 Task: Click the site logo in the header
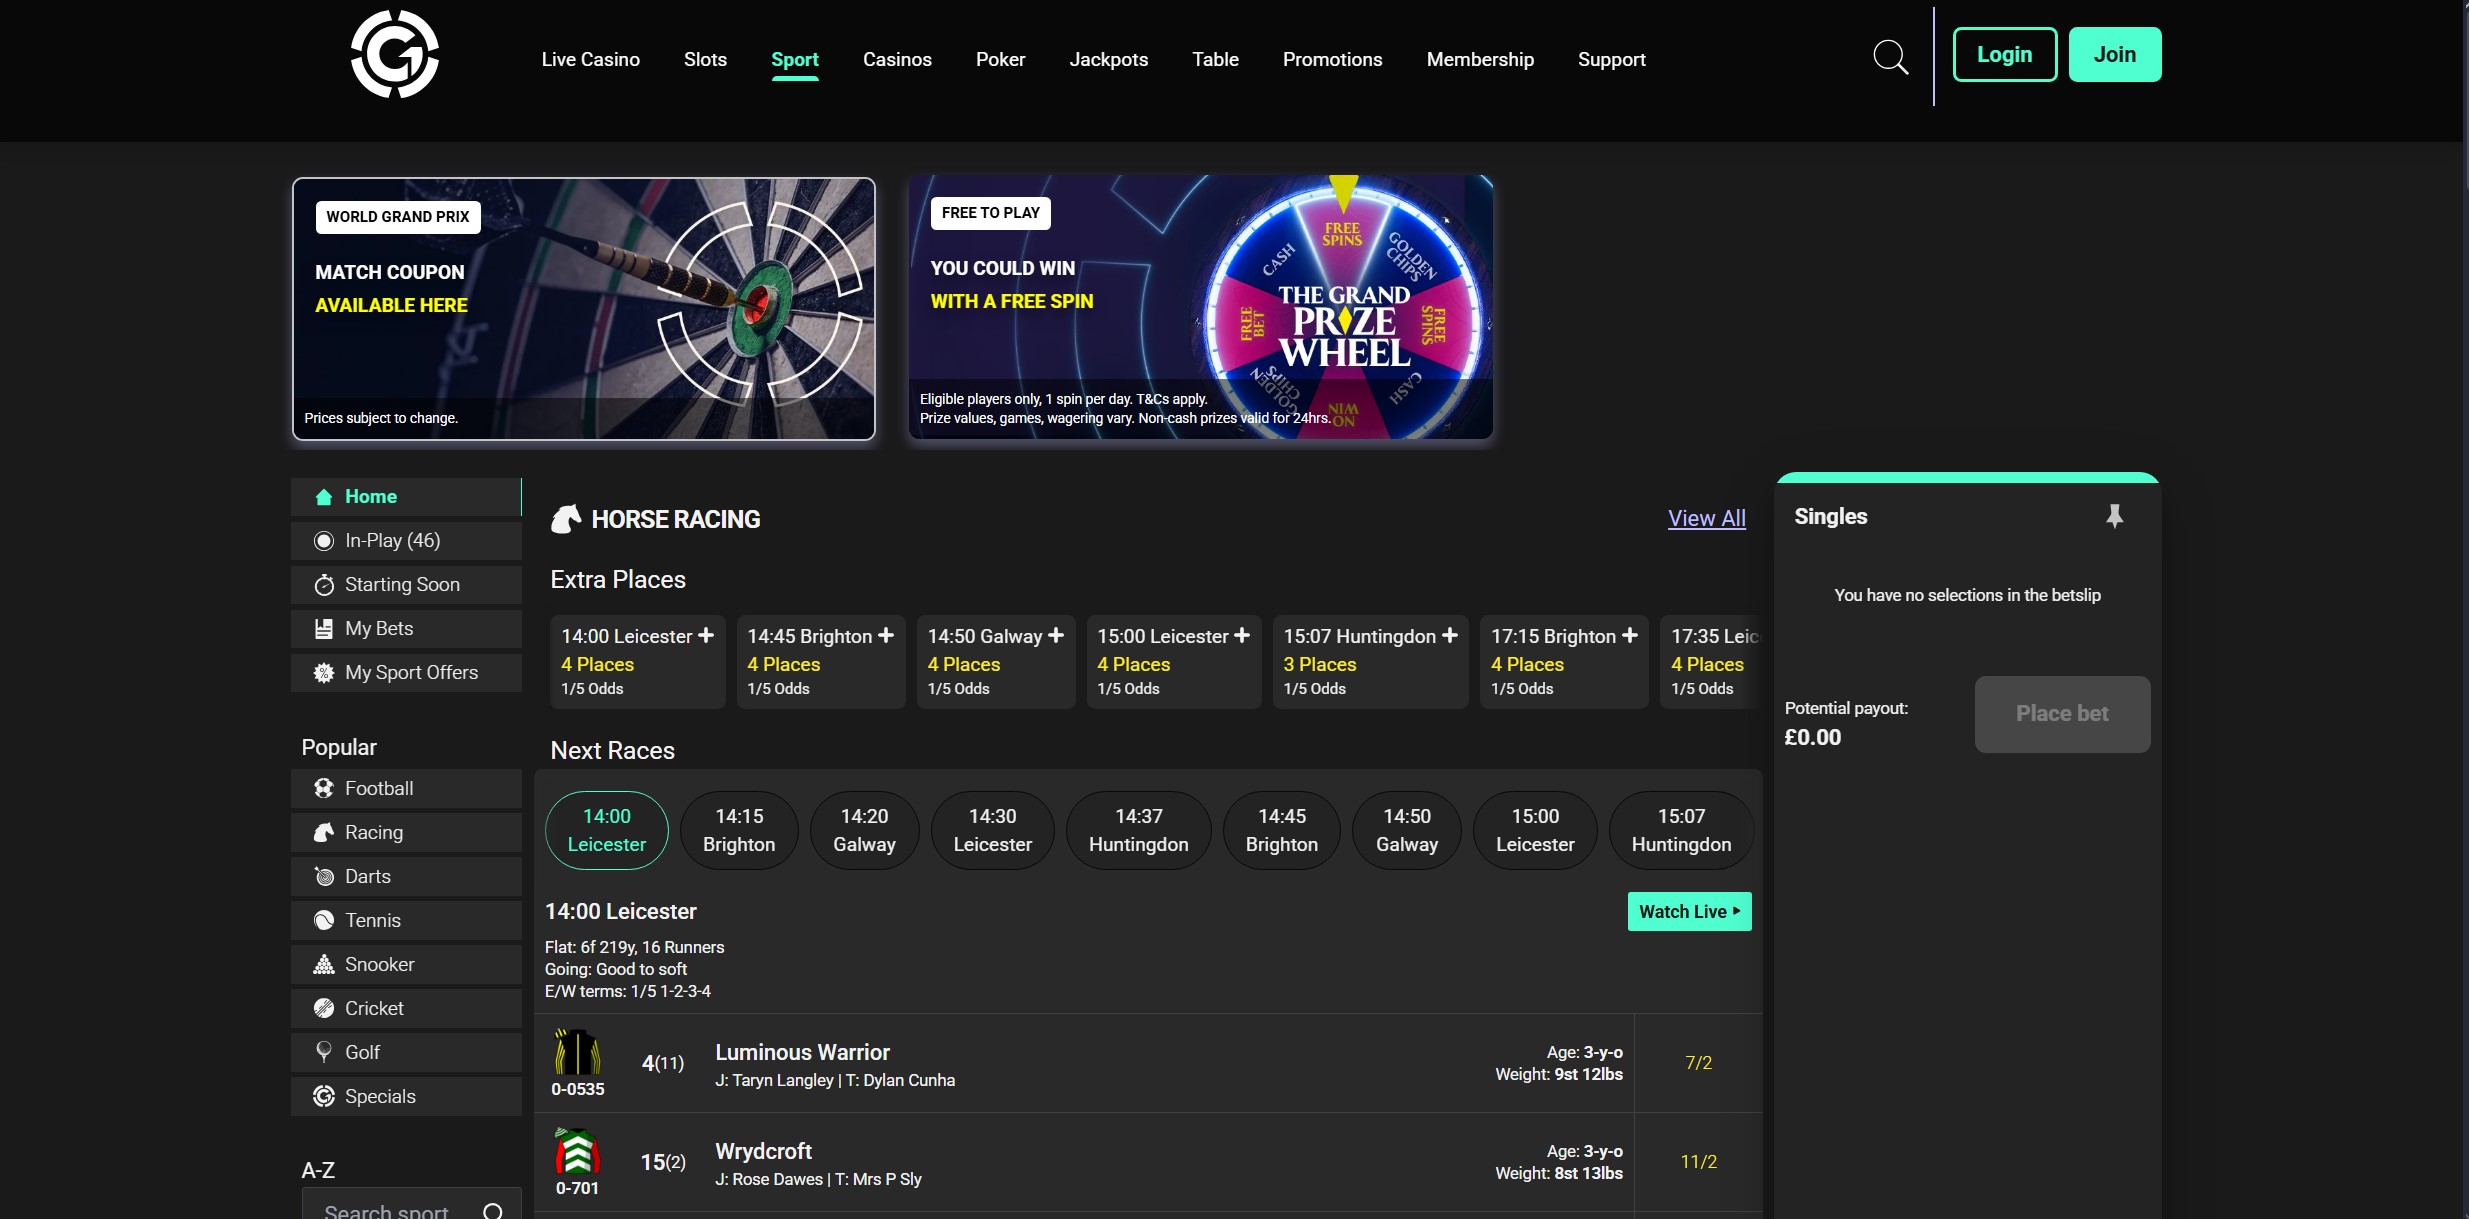pos(394,55)
